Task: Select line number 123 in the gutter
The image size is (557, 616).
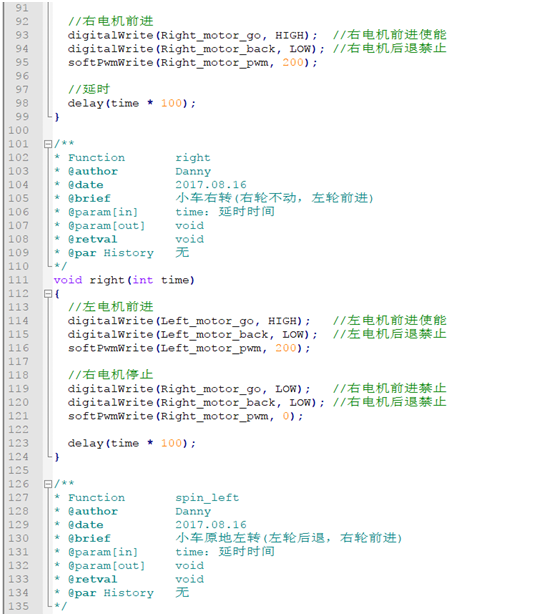Action: pos(19,443)
